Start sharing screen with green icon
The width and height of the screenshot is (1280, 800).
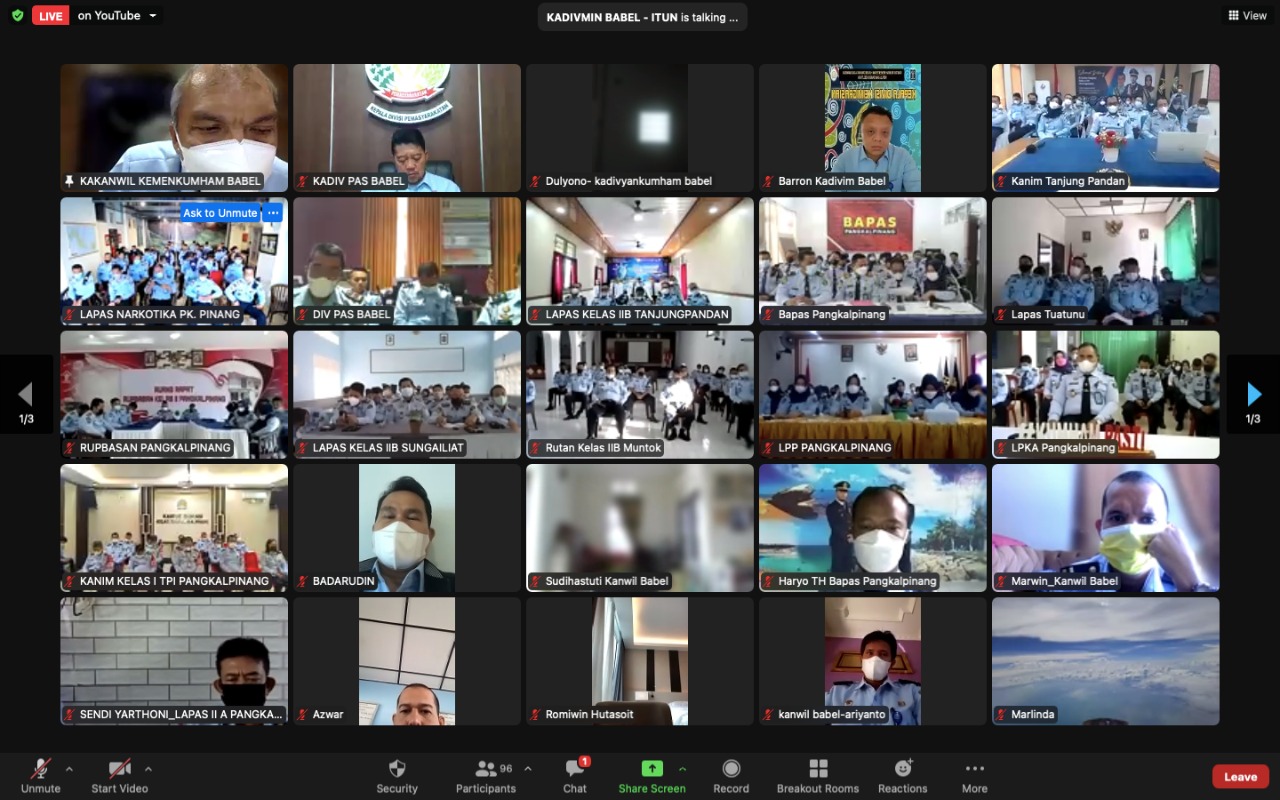tap(651, 775)
